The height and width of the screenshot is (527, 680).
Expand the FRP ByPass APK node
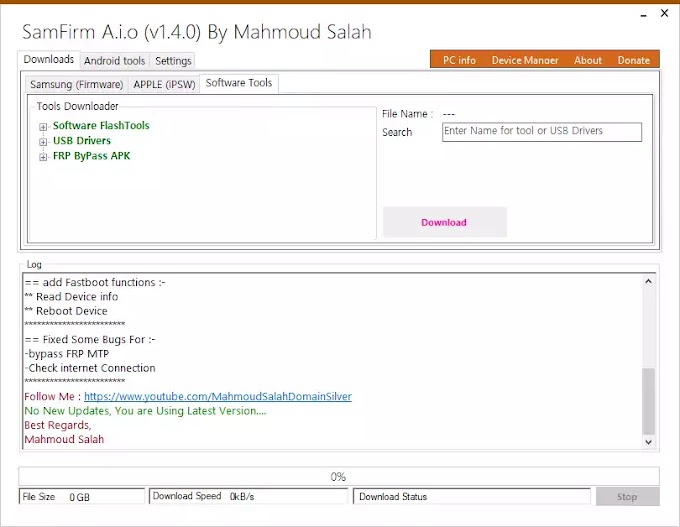43,157
